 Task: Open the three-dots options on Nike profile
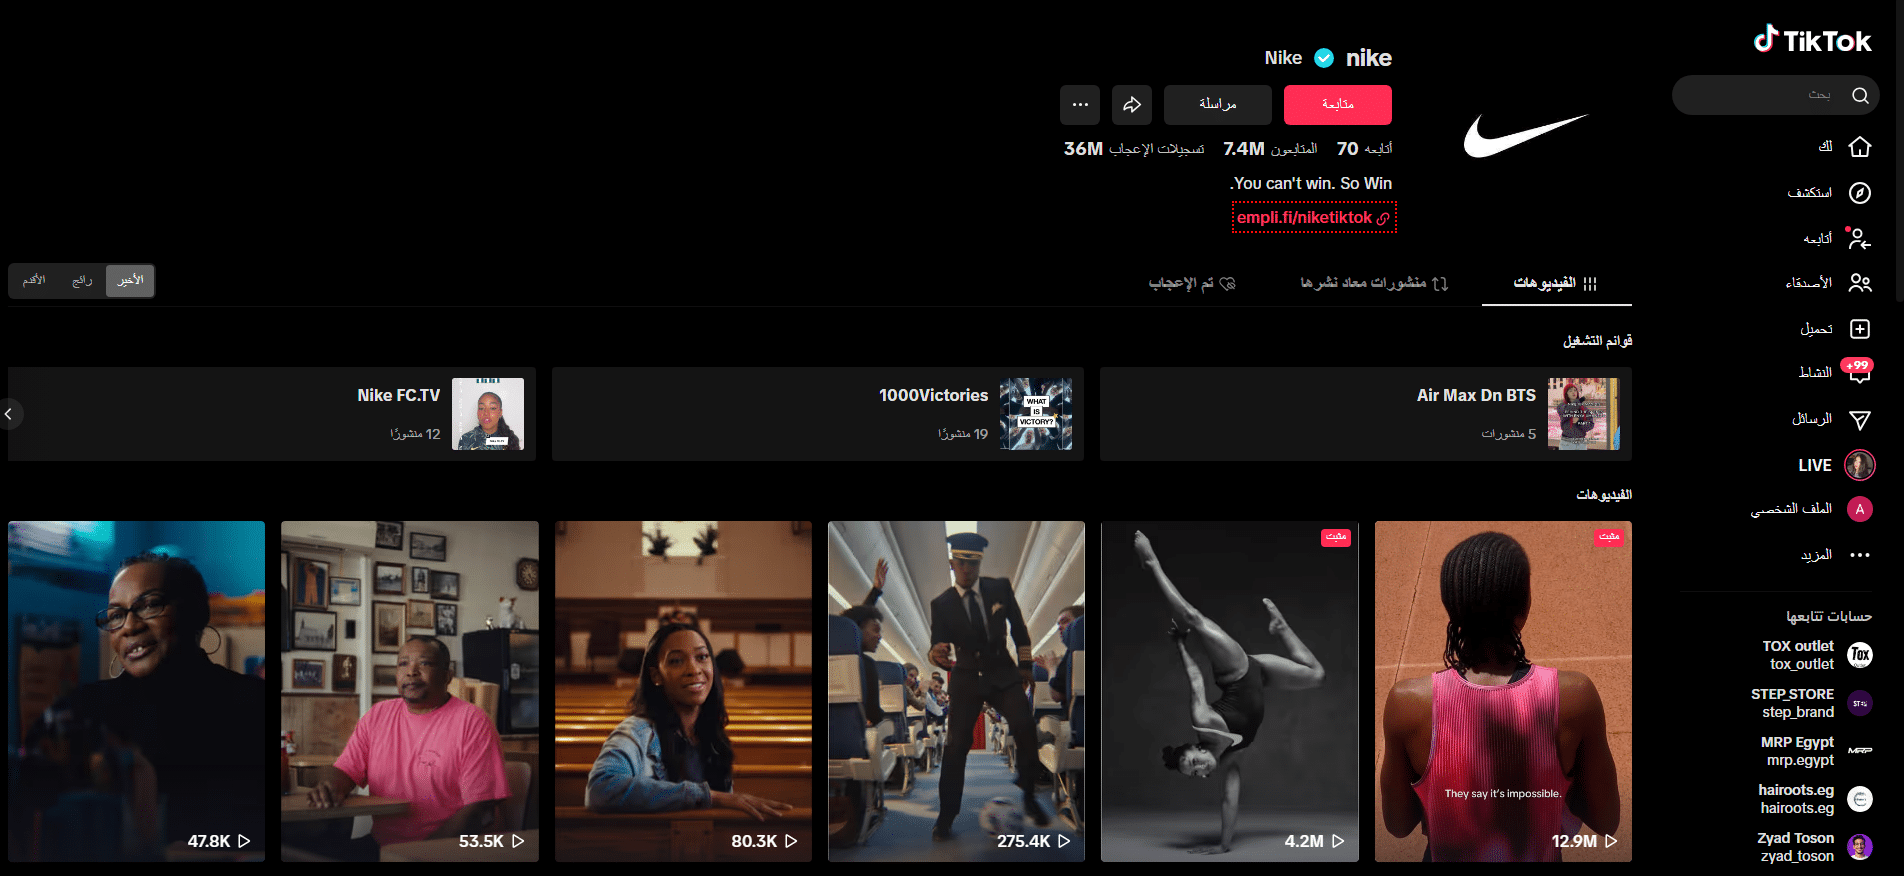tap(1080, 105)
